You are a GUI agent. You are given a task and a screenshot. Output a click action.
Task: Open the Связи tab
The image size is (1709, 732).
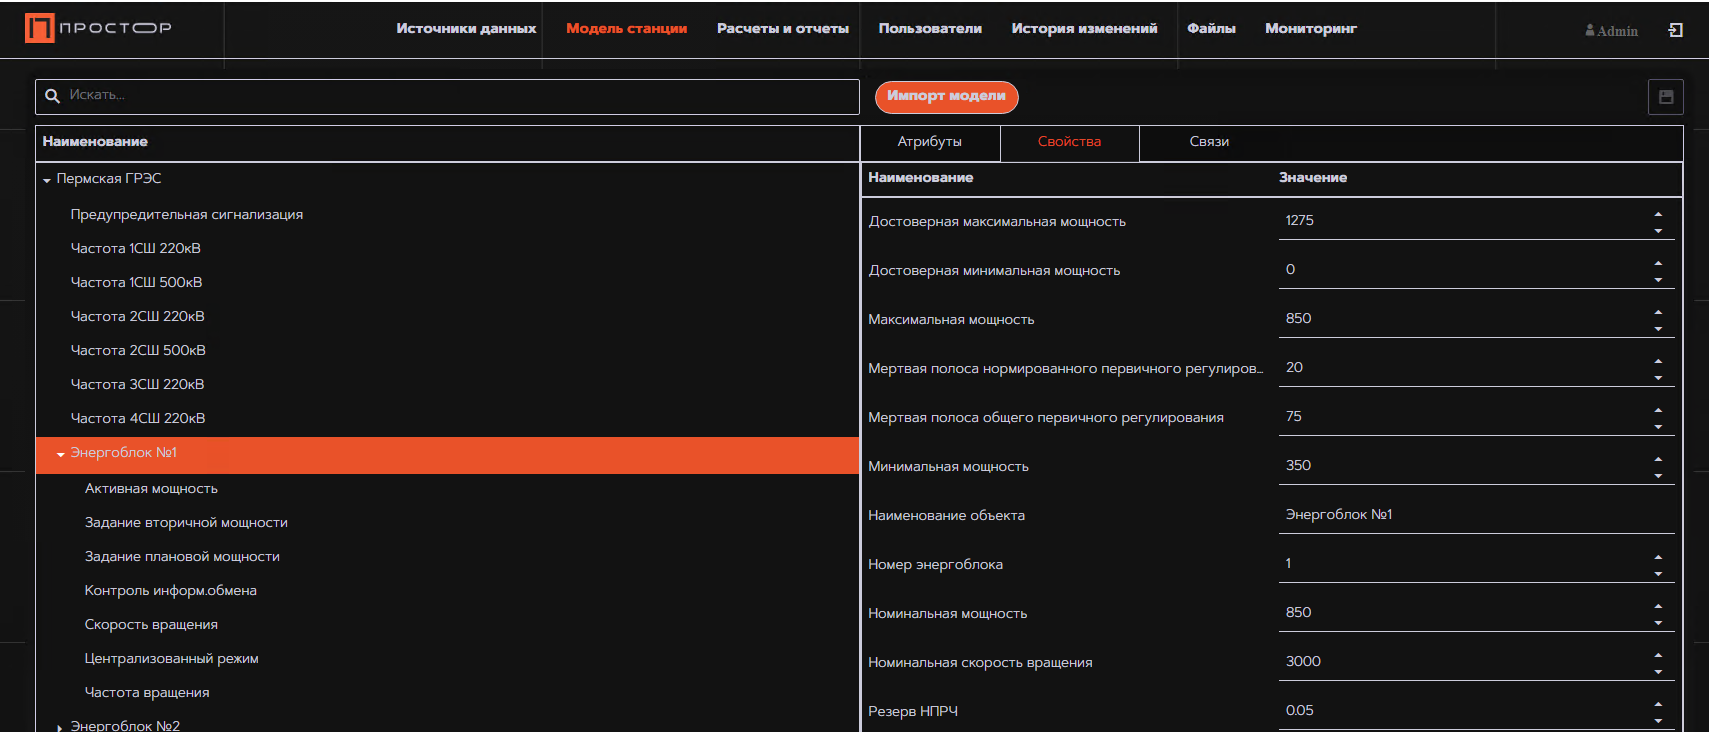click(x=1209, y=142)
